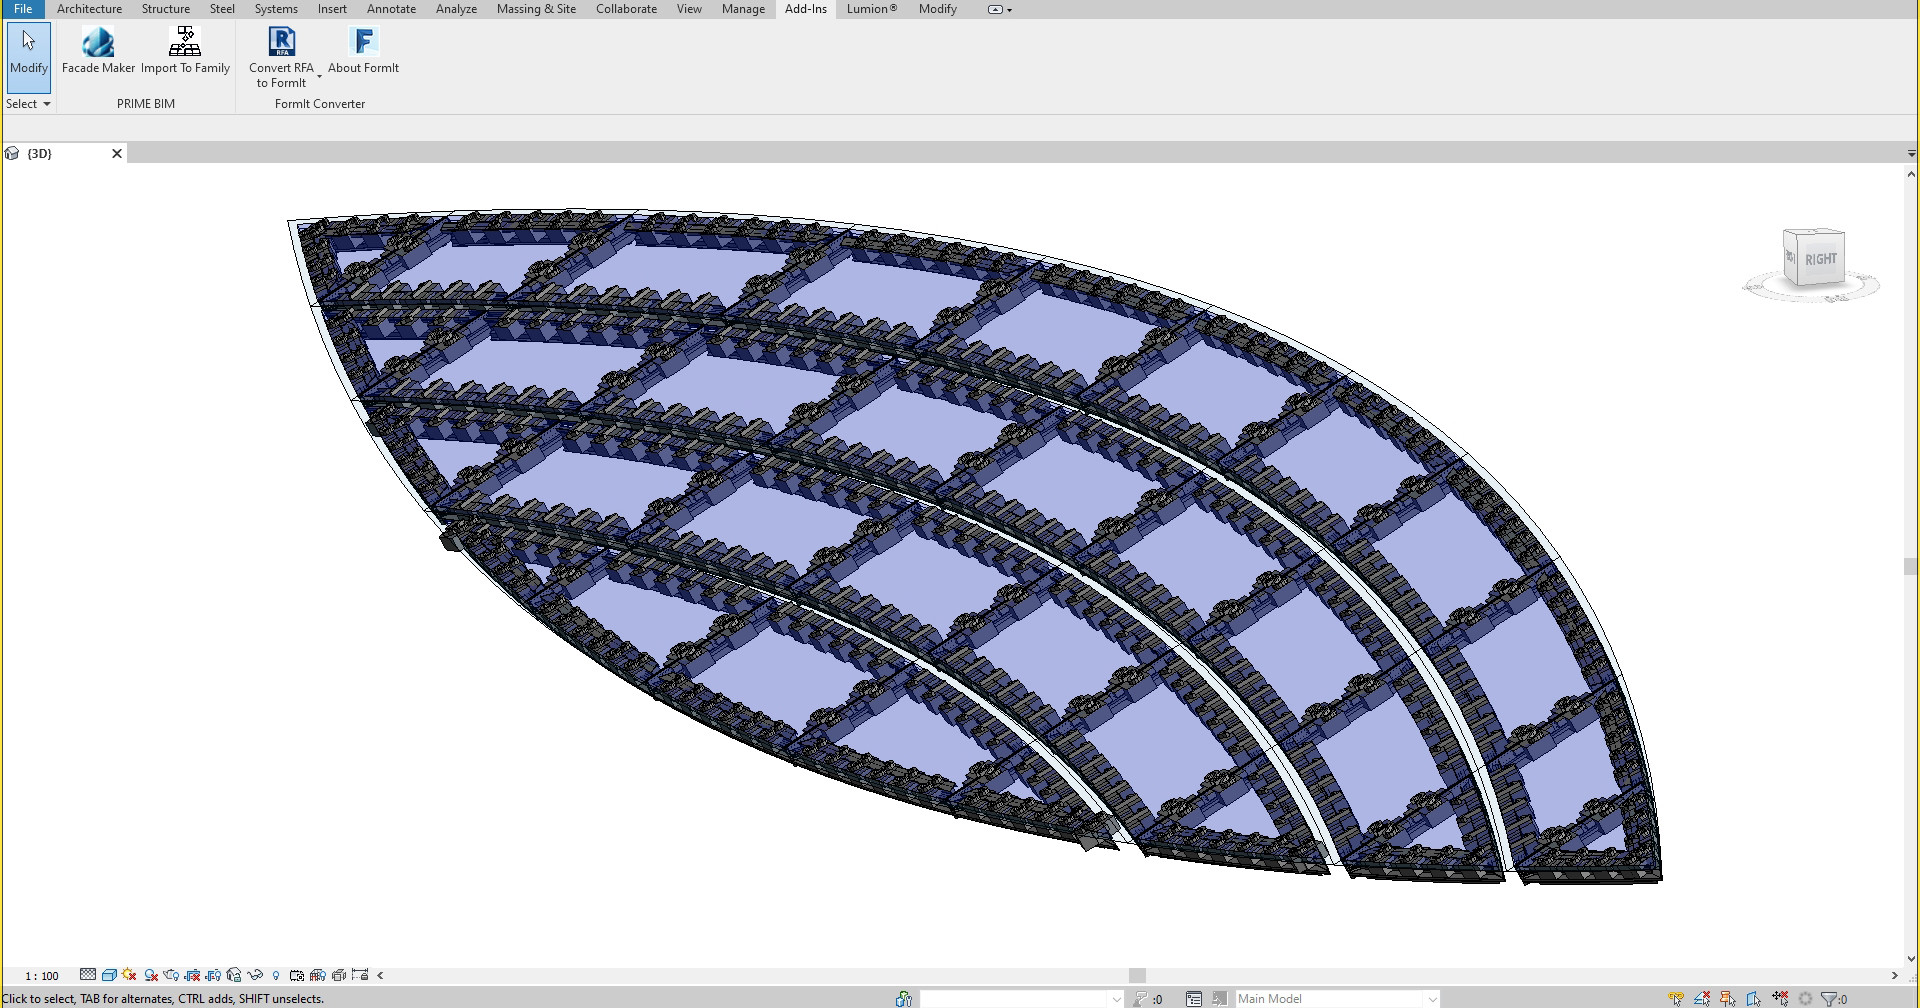Toggle Crop View
The width and height of the screenshot is (1920, 1008).
pos(192,975)
